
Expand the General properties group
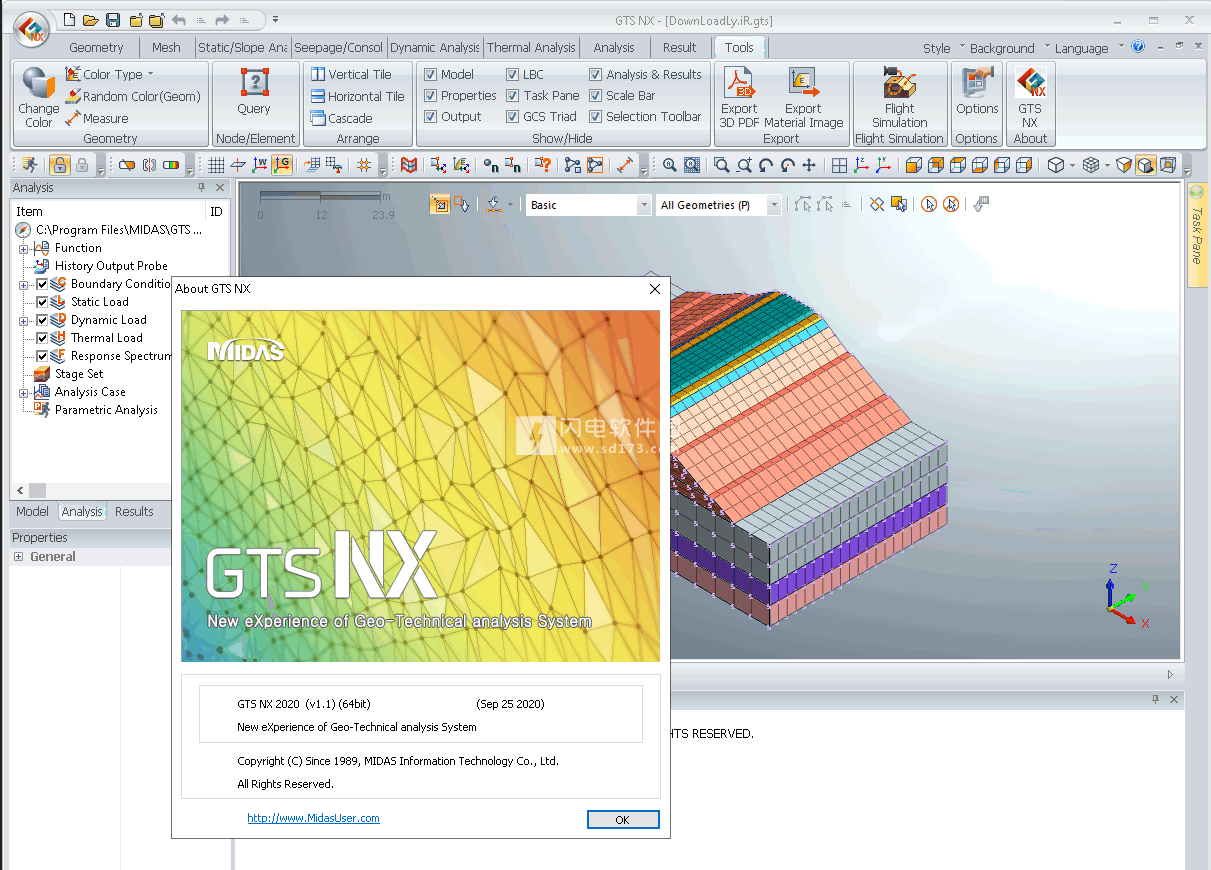pos(19,557)
